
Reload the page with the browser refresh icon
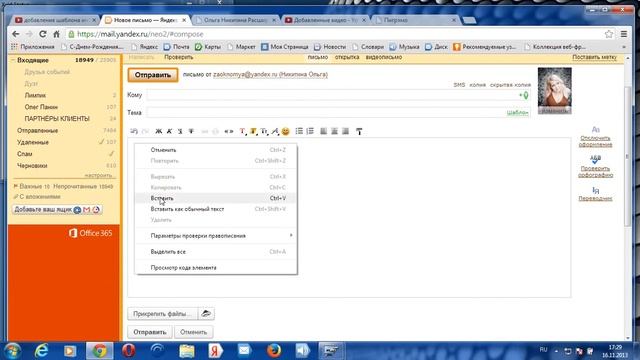[x=43, y=34]
